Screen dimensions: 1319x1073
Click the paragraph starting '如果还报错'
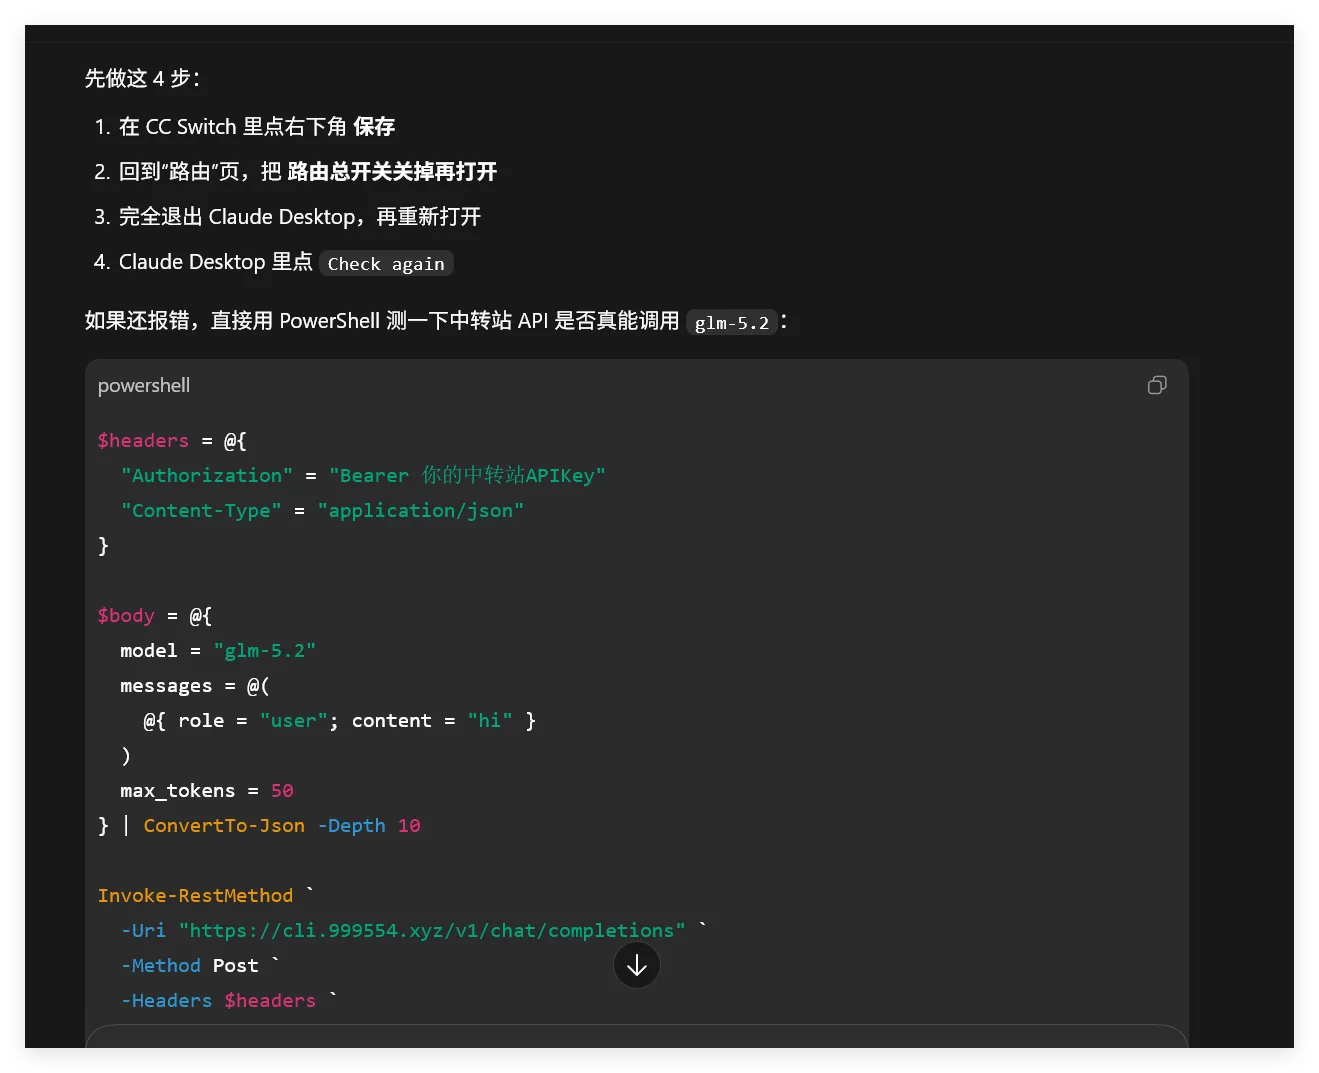(x=436, y=320)
